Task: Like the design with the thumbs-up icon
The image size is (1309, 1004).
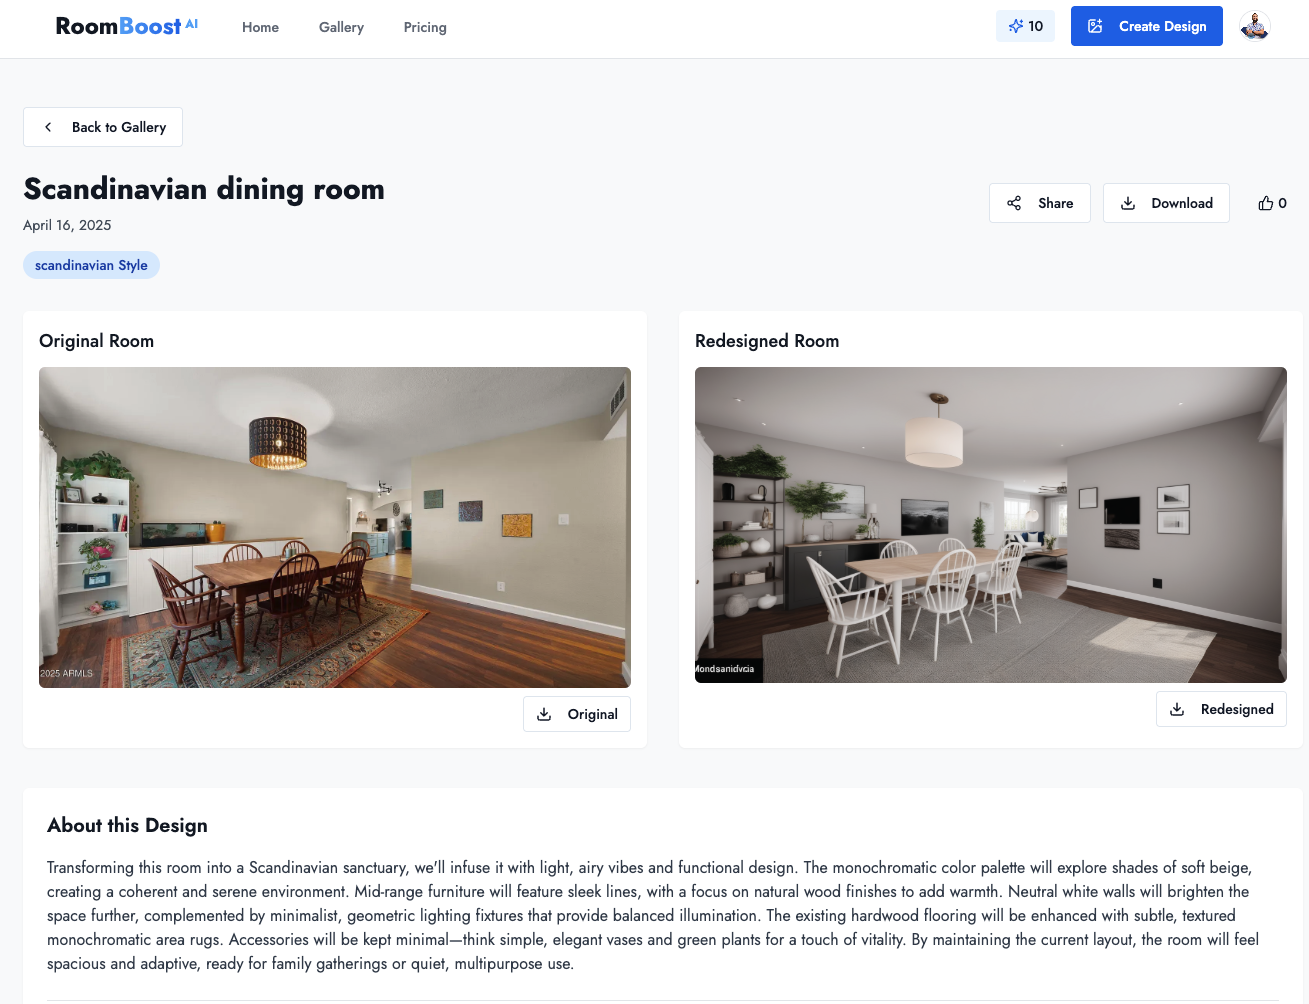Action: pos(1266,203)
